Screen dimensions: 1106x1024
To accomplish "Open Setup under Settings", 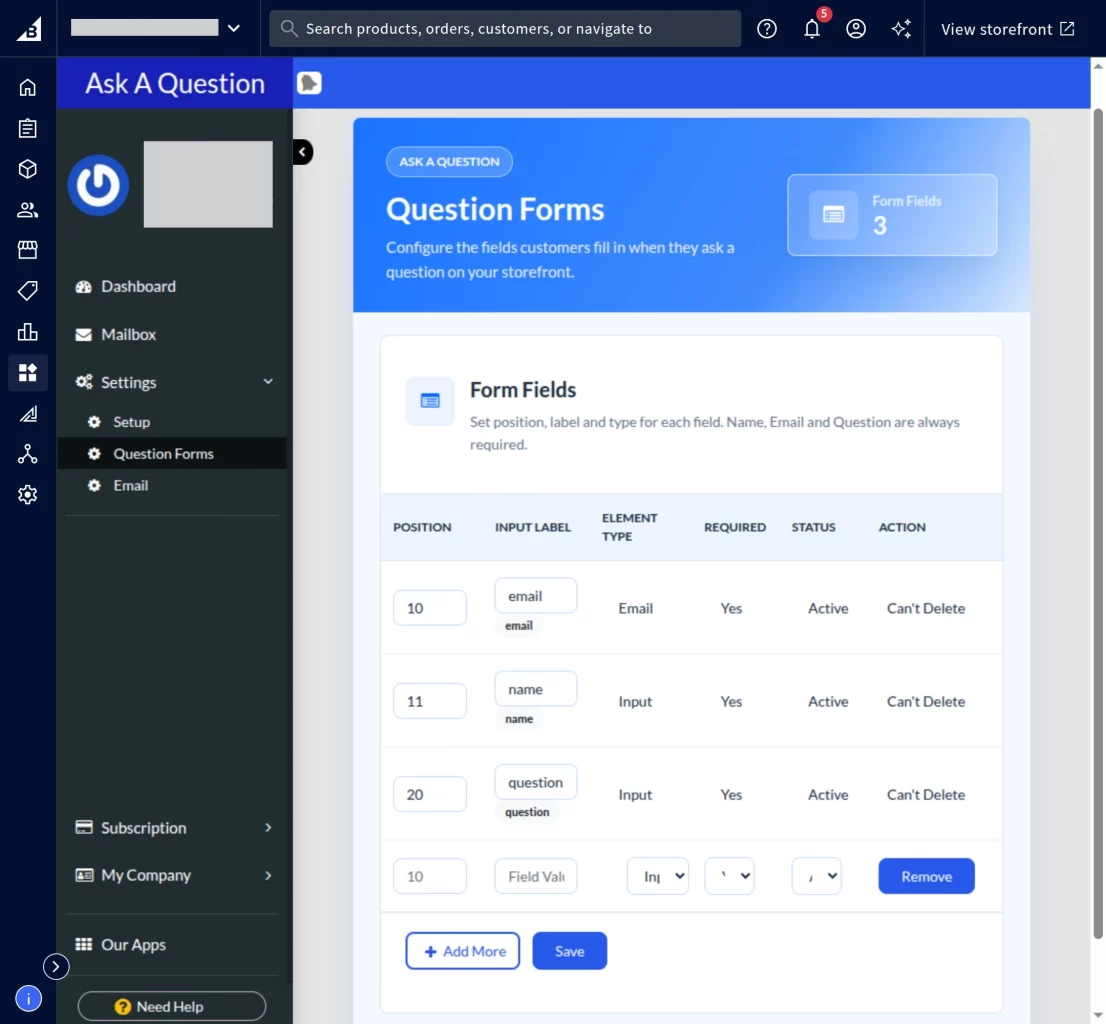I will point(131,422).
